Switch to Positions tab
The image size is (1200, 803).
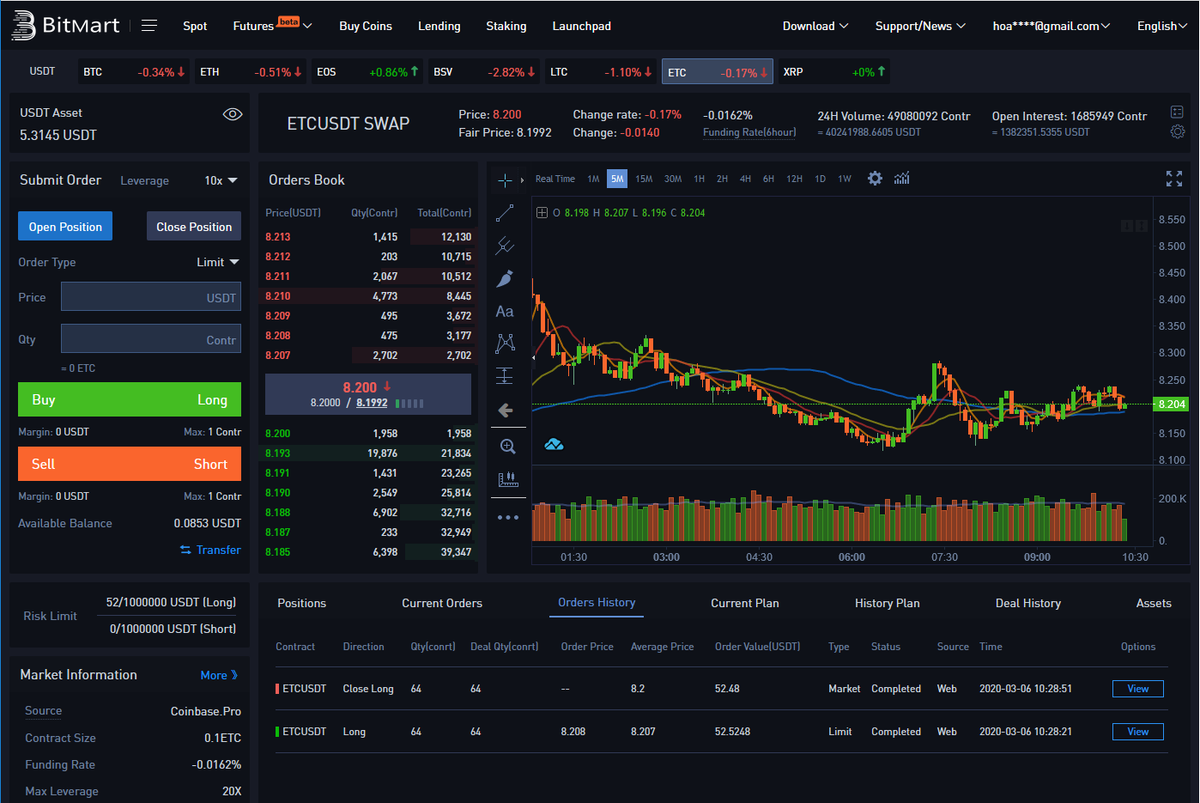point(302,603)
